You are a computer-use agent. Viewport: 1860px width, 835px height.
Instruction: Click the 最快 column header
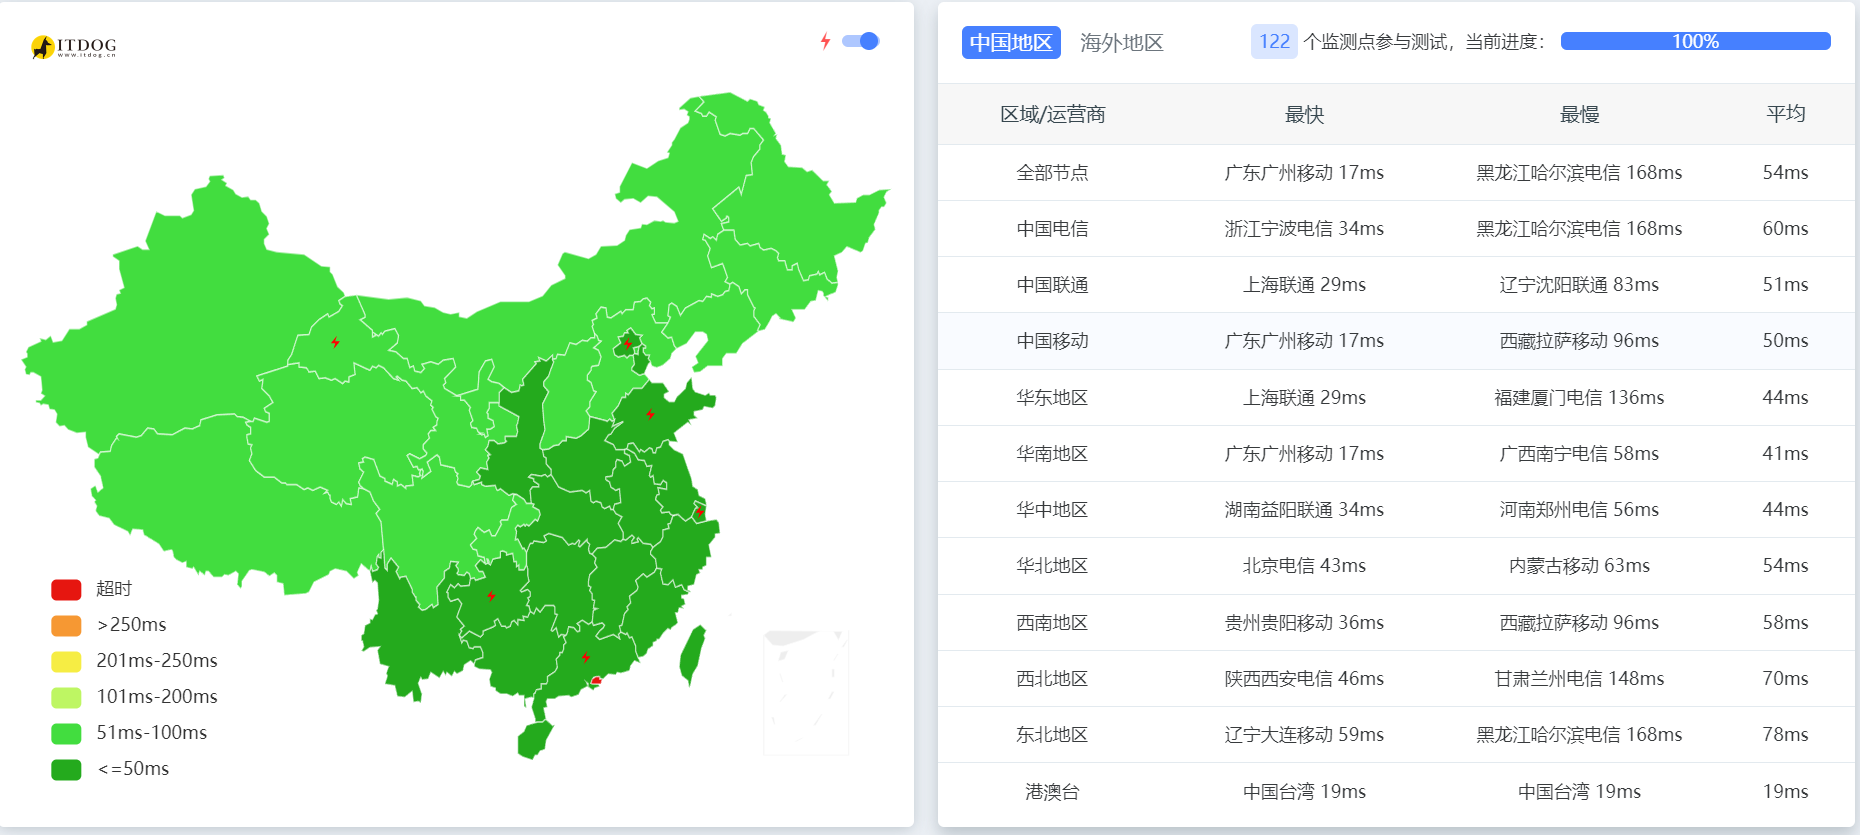tap(1304, 115)
